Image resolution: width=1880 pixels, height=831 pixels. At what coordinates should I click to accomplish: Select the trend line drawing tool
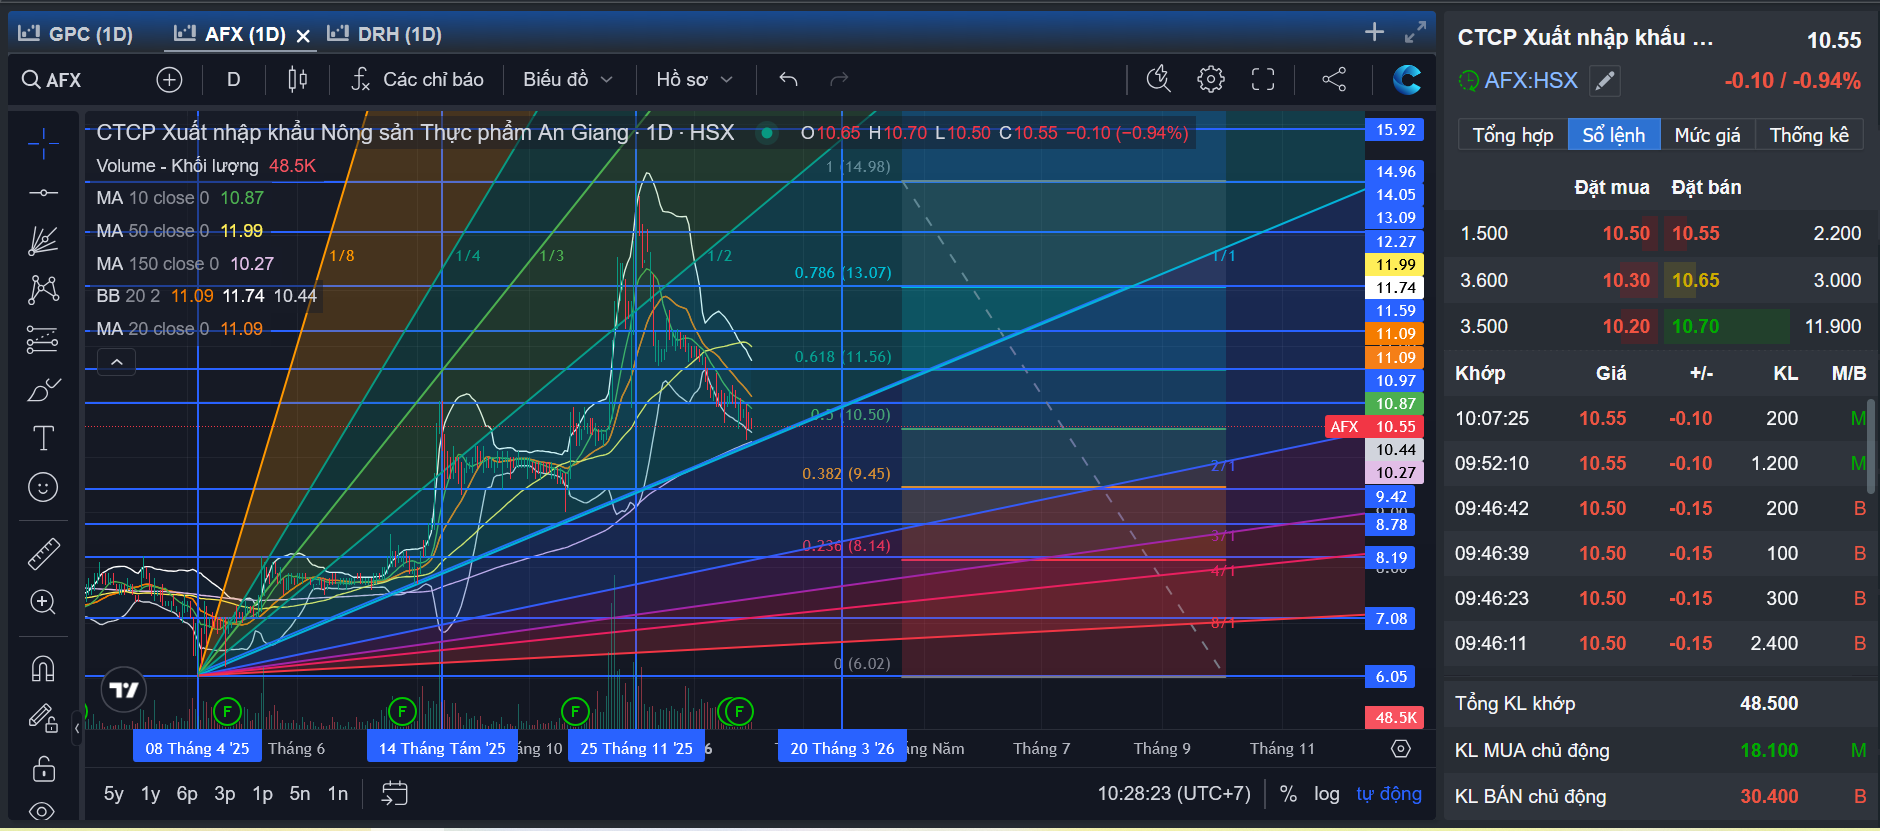pyautogui.click(x=43, y=192)
